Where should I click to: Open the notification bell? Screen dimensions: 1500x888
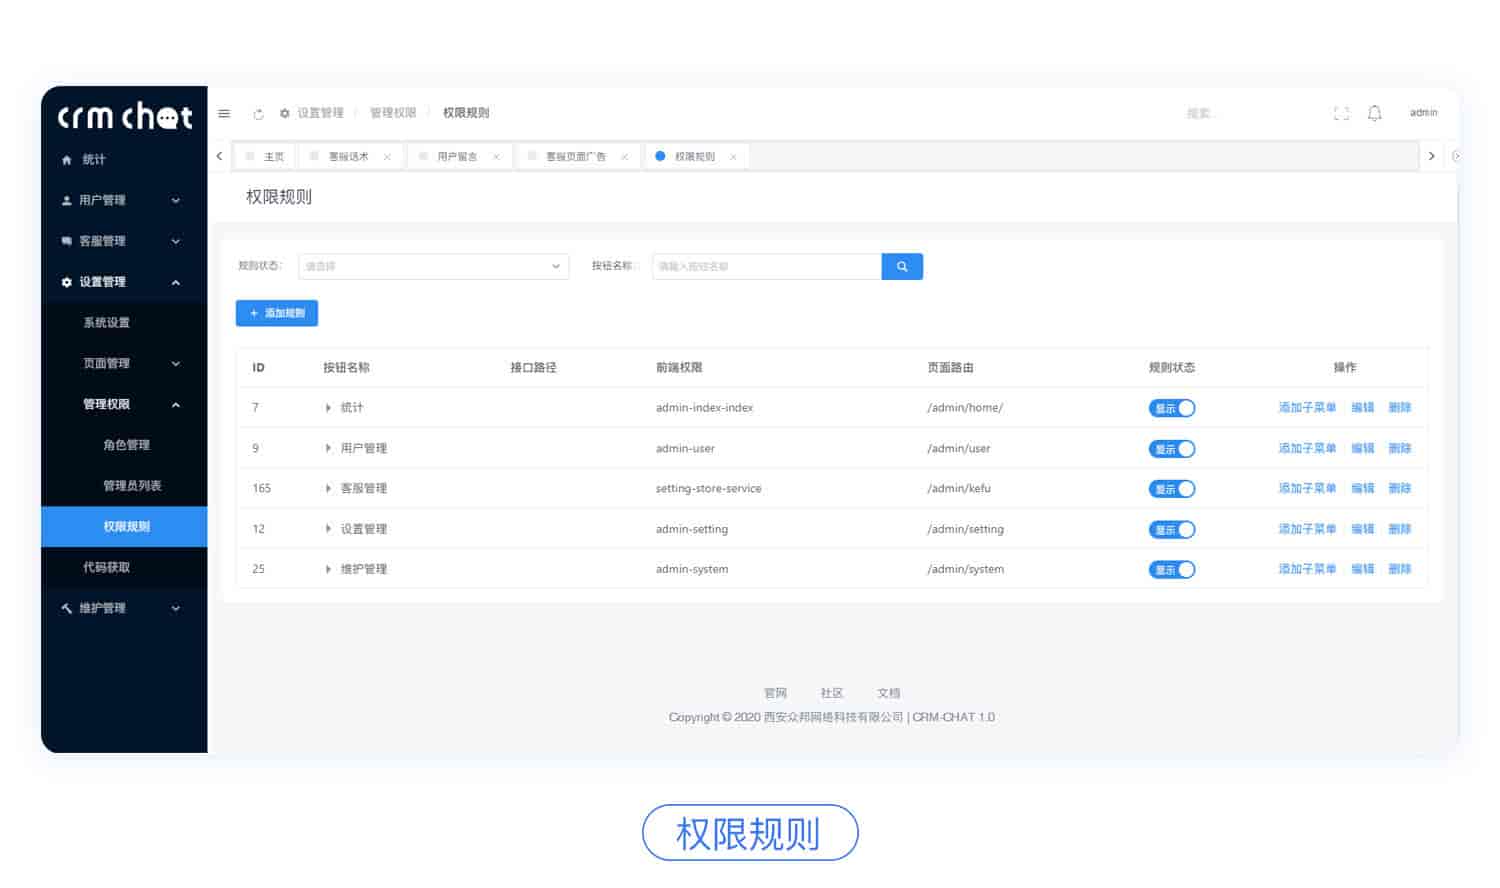[x=1374, y=114]
